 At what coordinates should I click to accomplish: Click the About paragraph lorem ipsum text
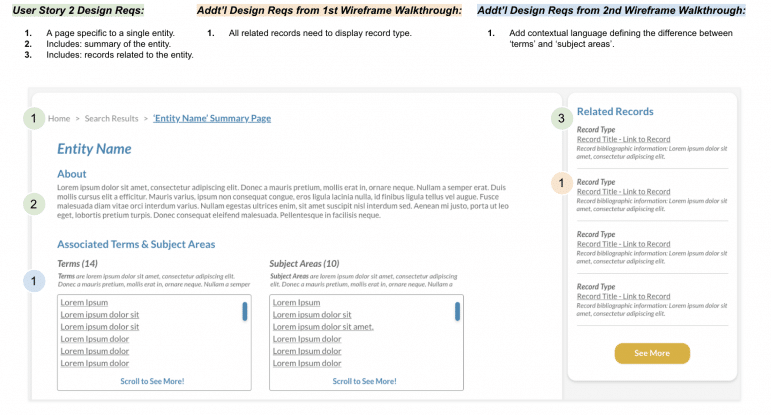tap(283, 201)
